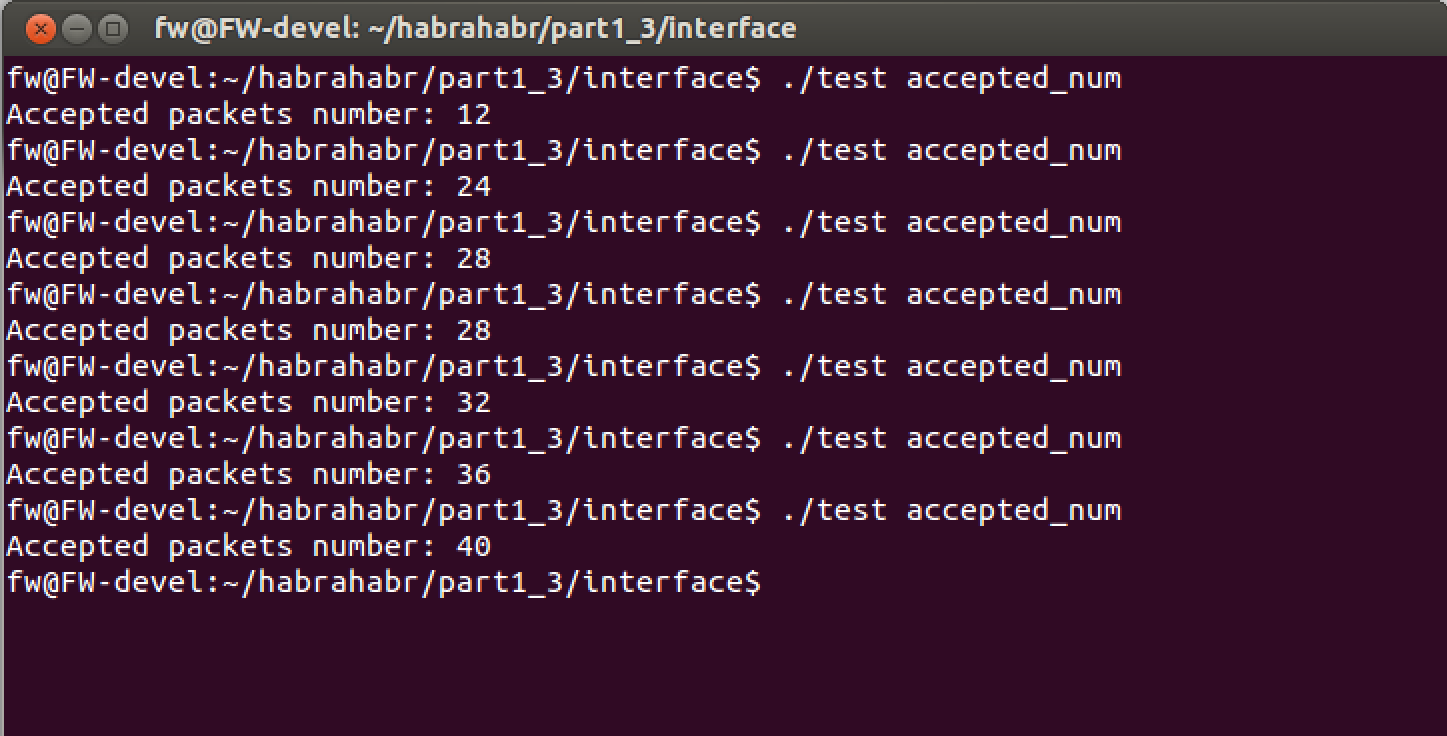Minimize the terminal window
Screen dimensions: 1447x736
(77, 28)
